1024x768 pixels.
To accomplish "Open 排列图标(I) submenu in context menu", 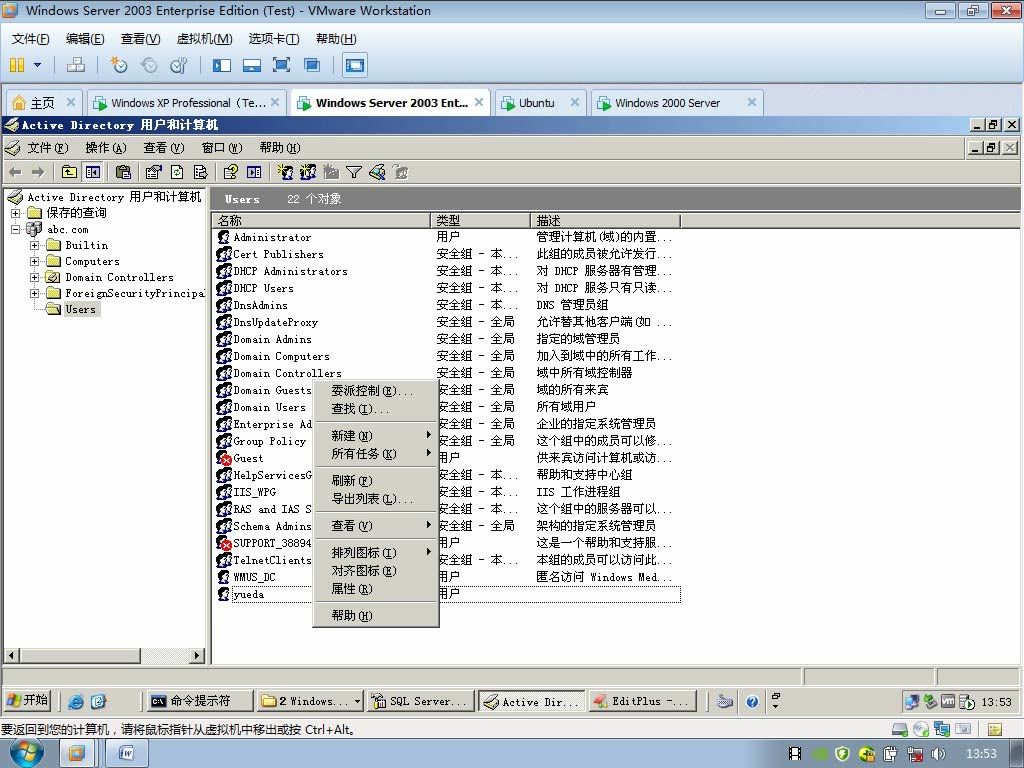I will click(376, 552).
